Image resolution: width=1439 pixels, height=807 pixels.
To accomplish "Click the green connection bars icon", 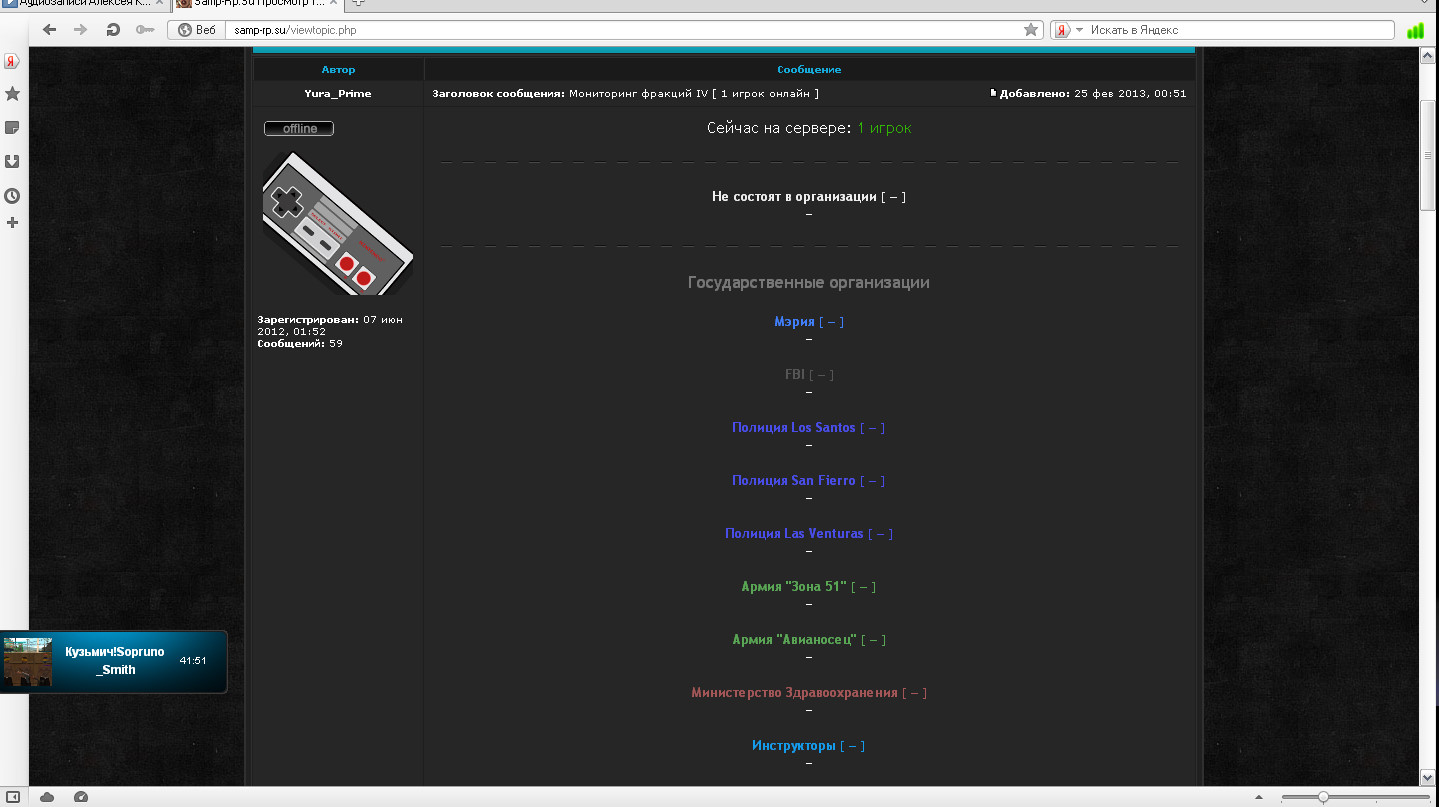I will point(1415,30).
